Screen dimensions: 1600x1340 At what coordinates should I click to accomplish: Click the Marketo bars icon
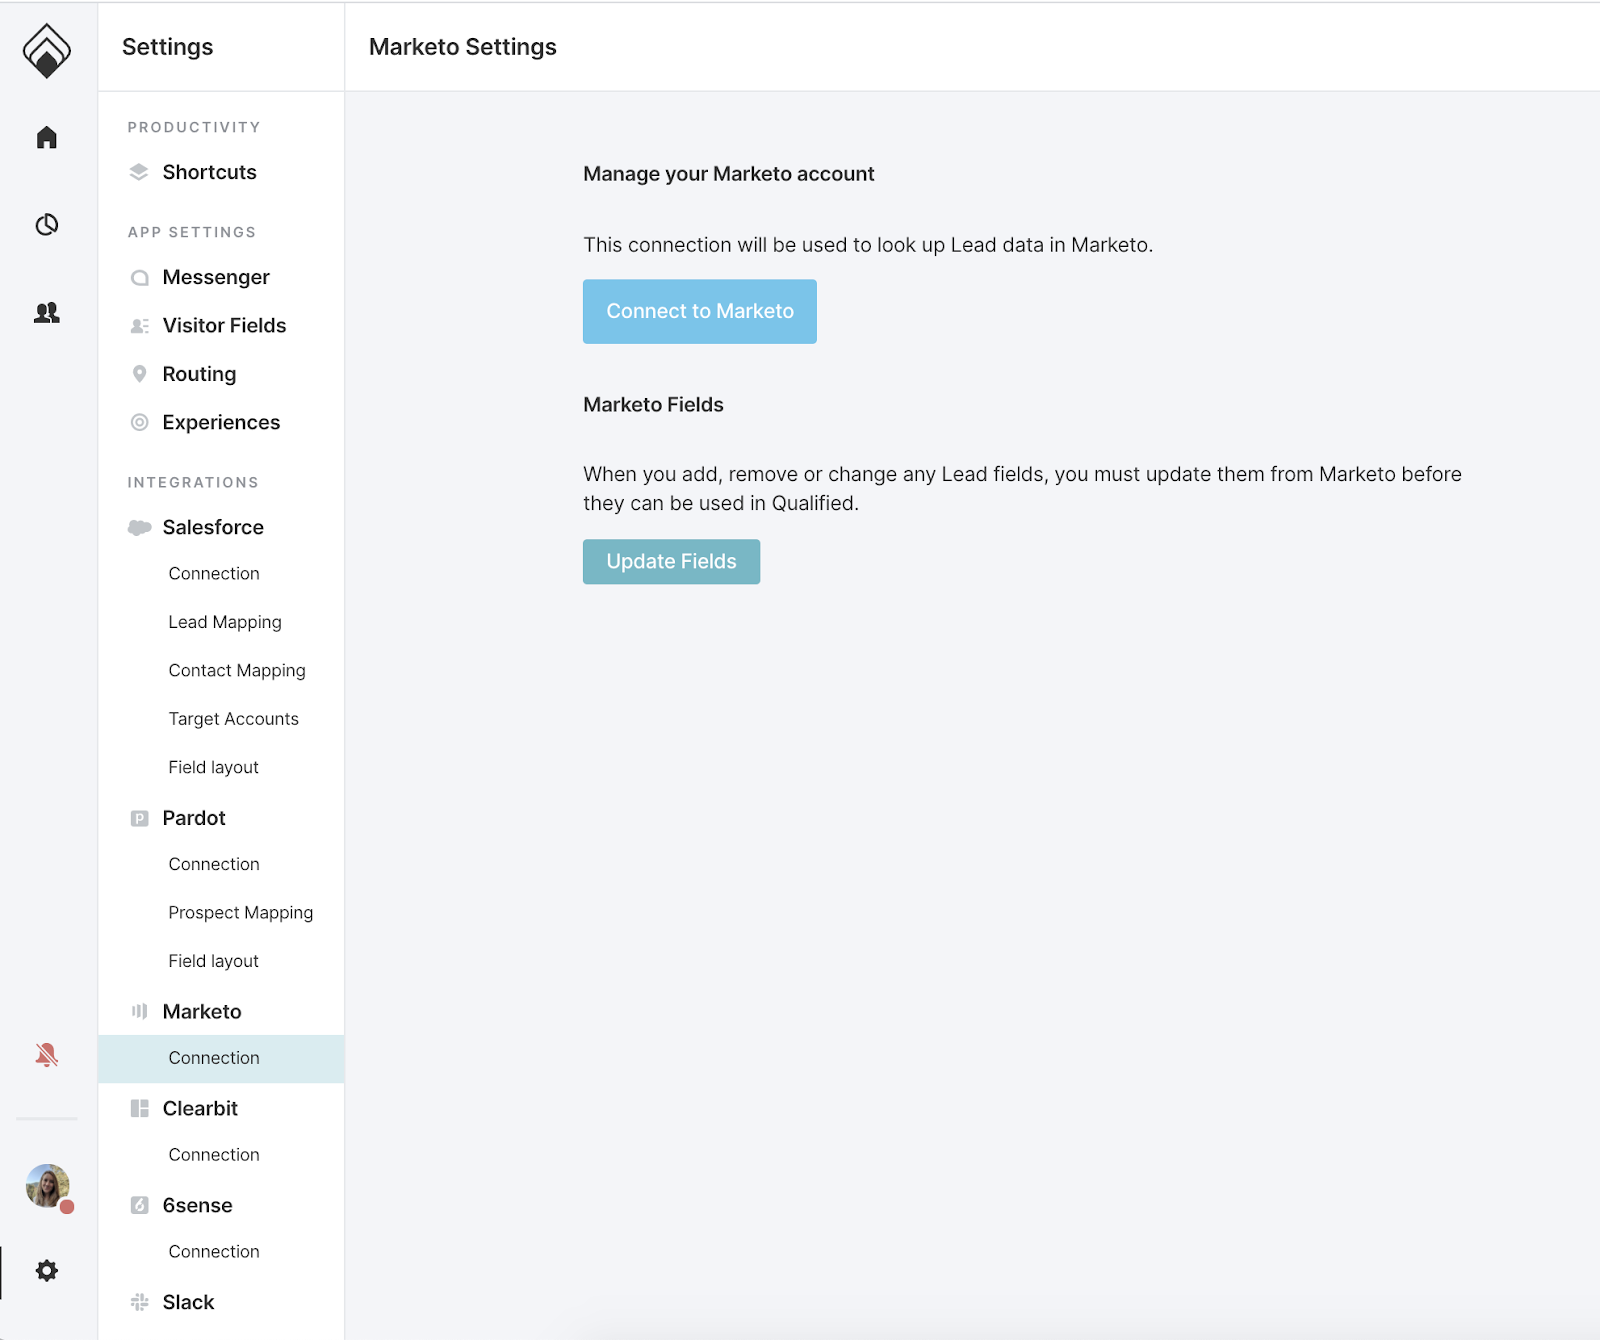[x=140, y=1011]
